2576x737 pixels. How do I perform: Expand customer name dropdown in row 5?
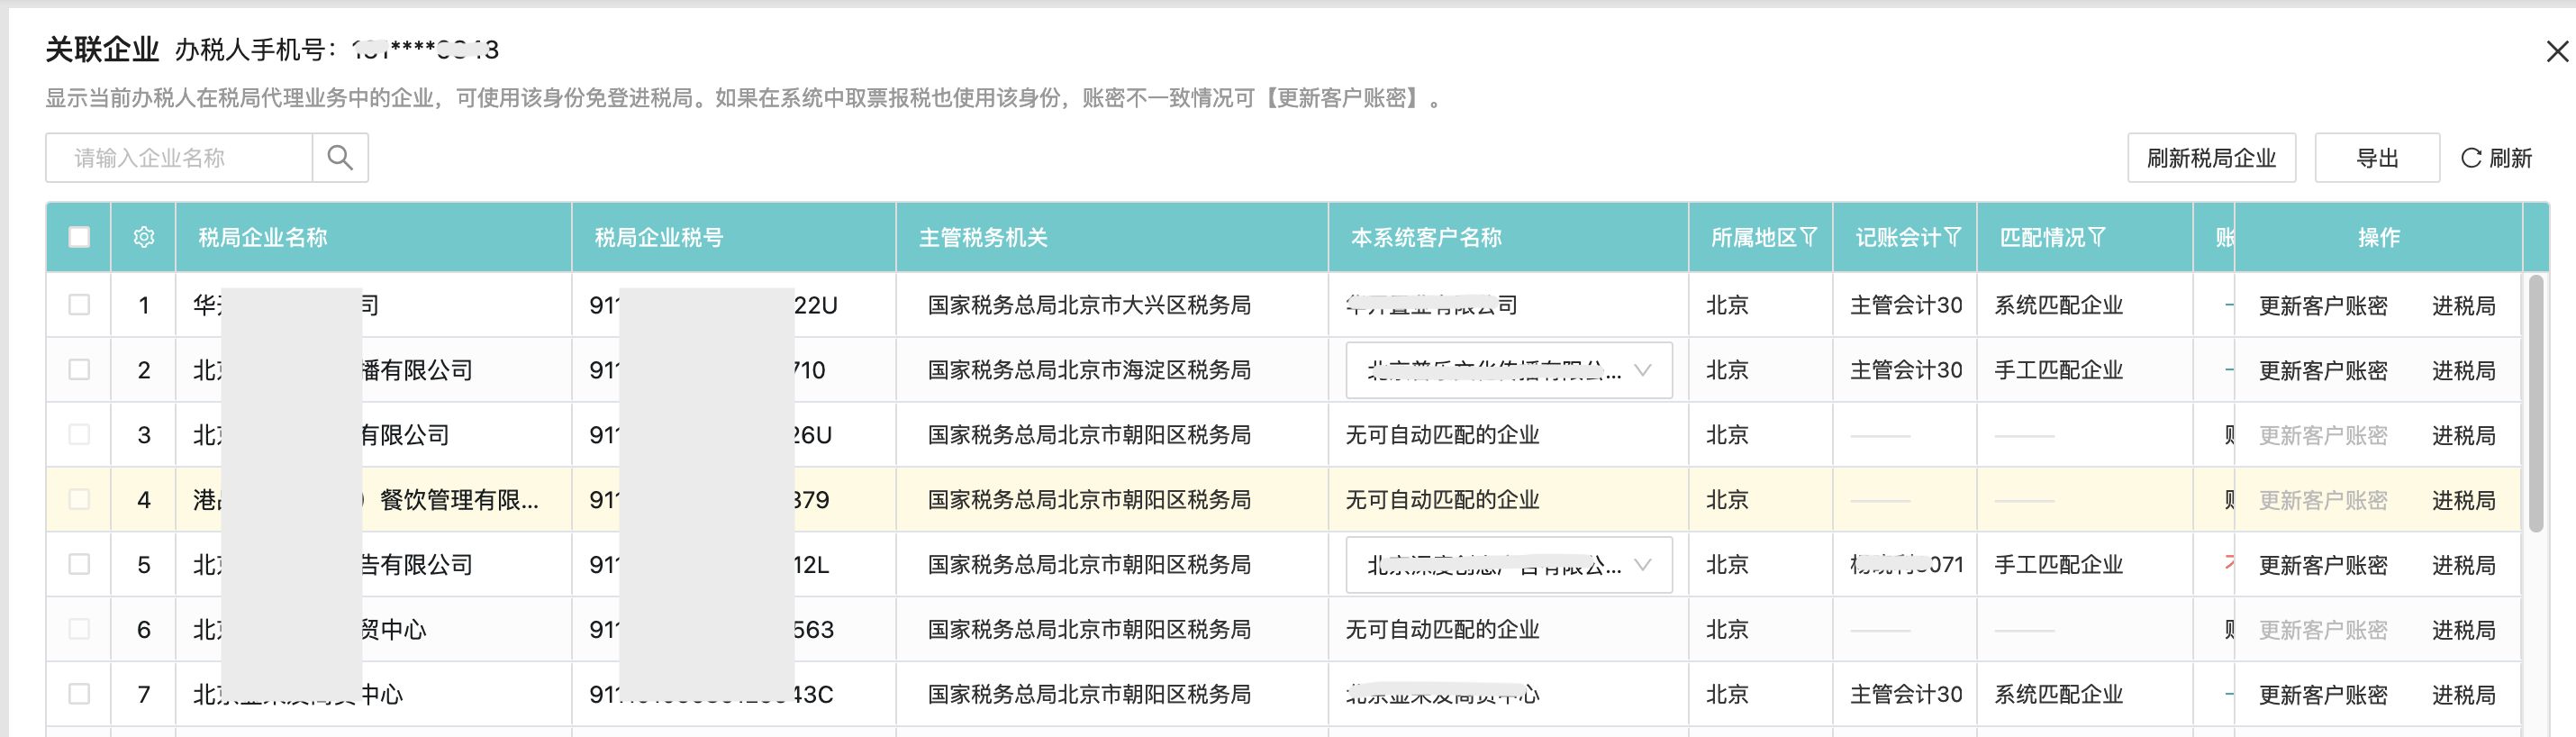(x=1642, y=565)
